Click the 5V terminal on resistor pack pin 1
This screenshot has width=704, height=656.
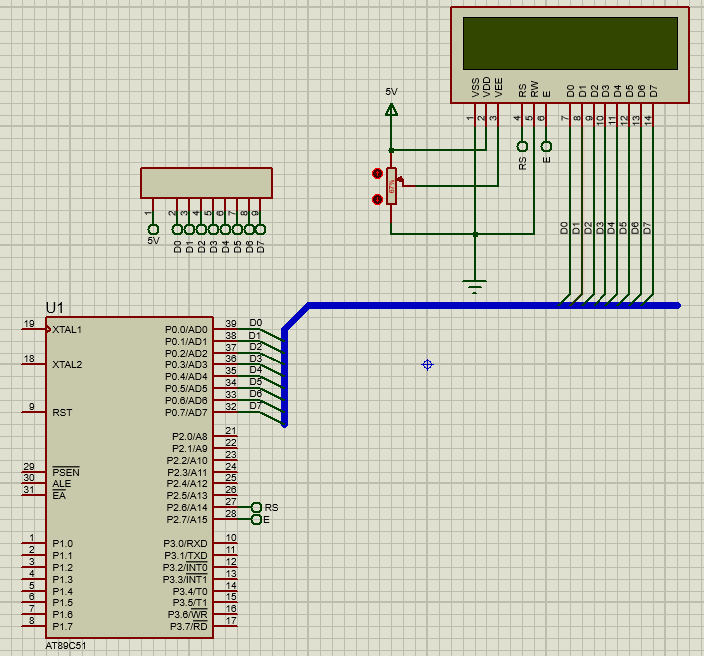pos(153,229)
